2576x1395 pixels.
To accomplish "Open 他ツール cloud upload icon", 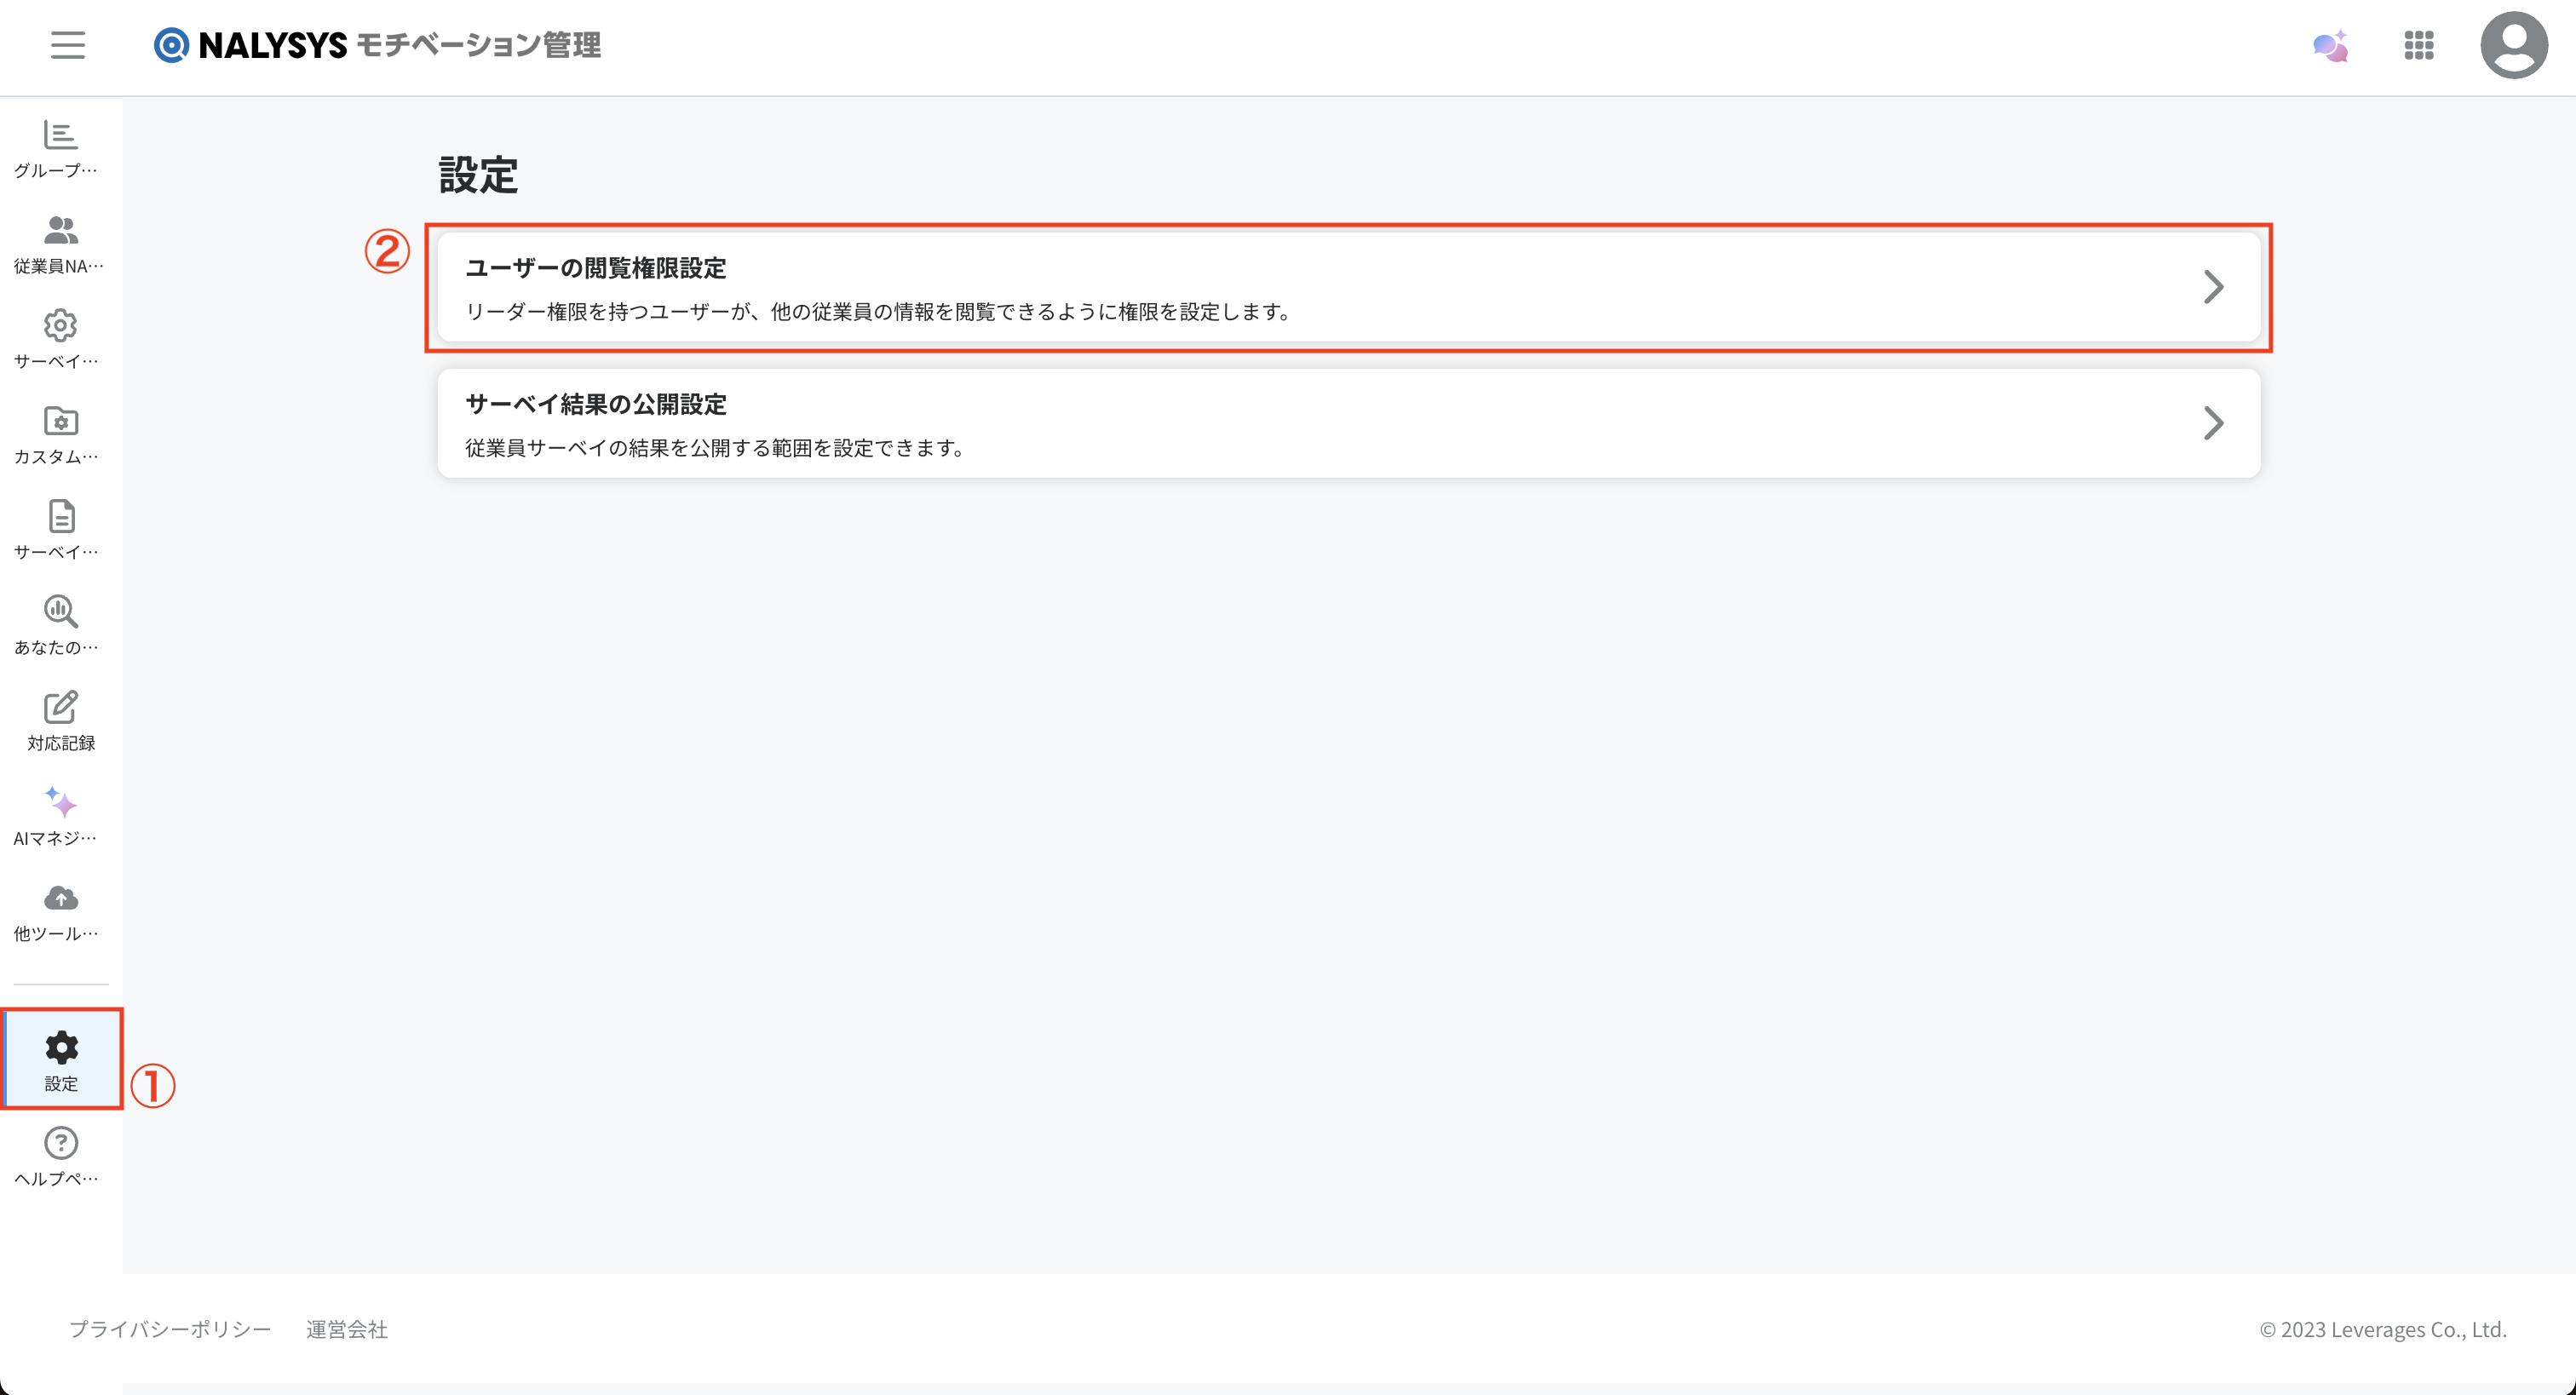I will (61, 898).
